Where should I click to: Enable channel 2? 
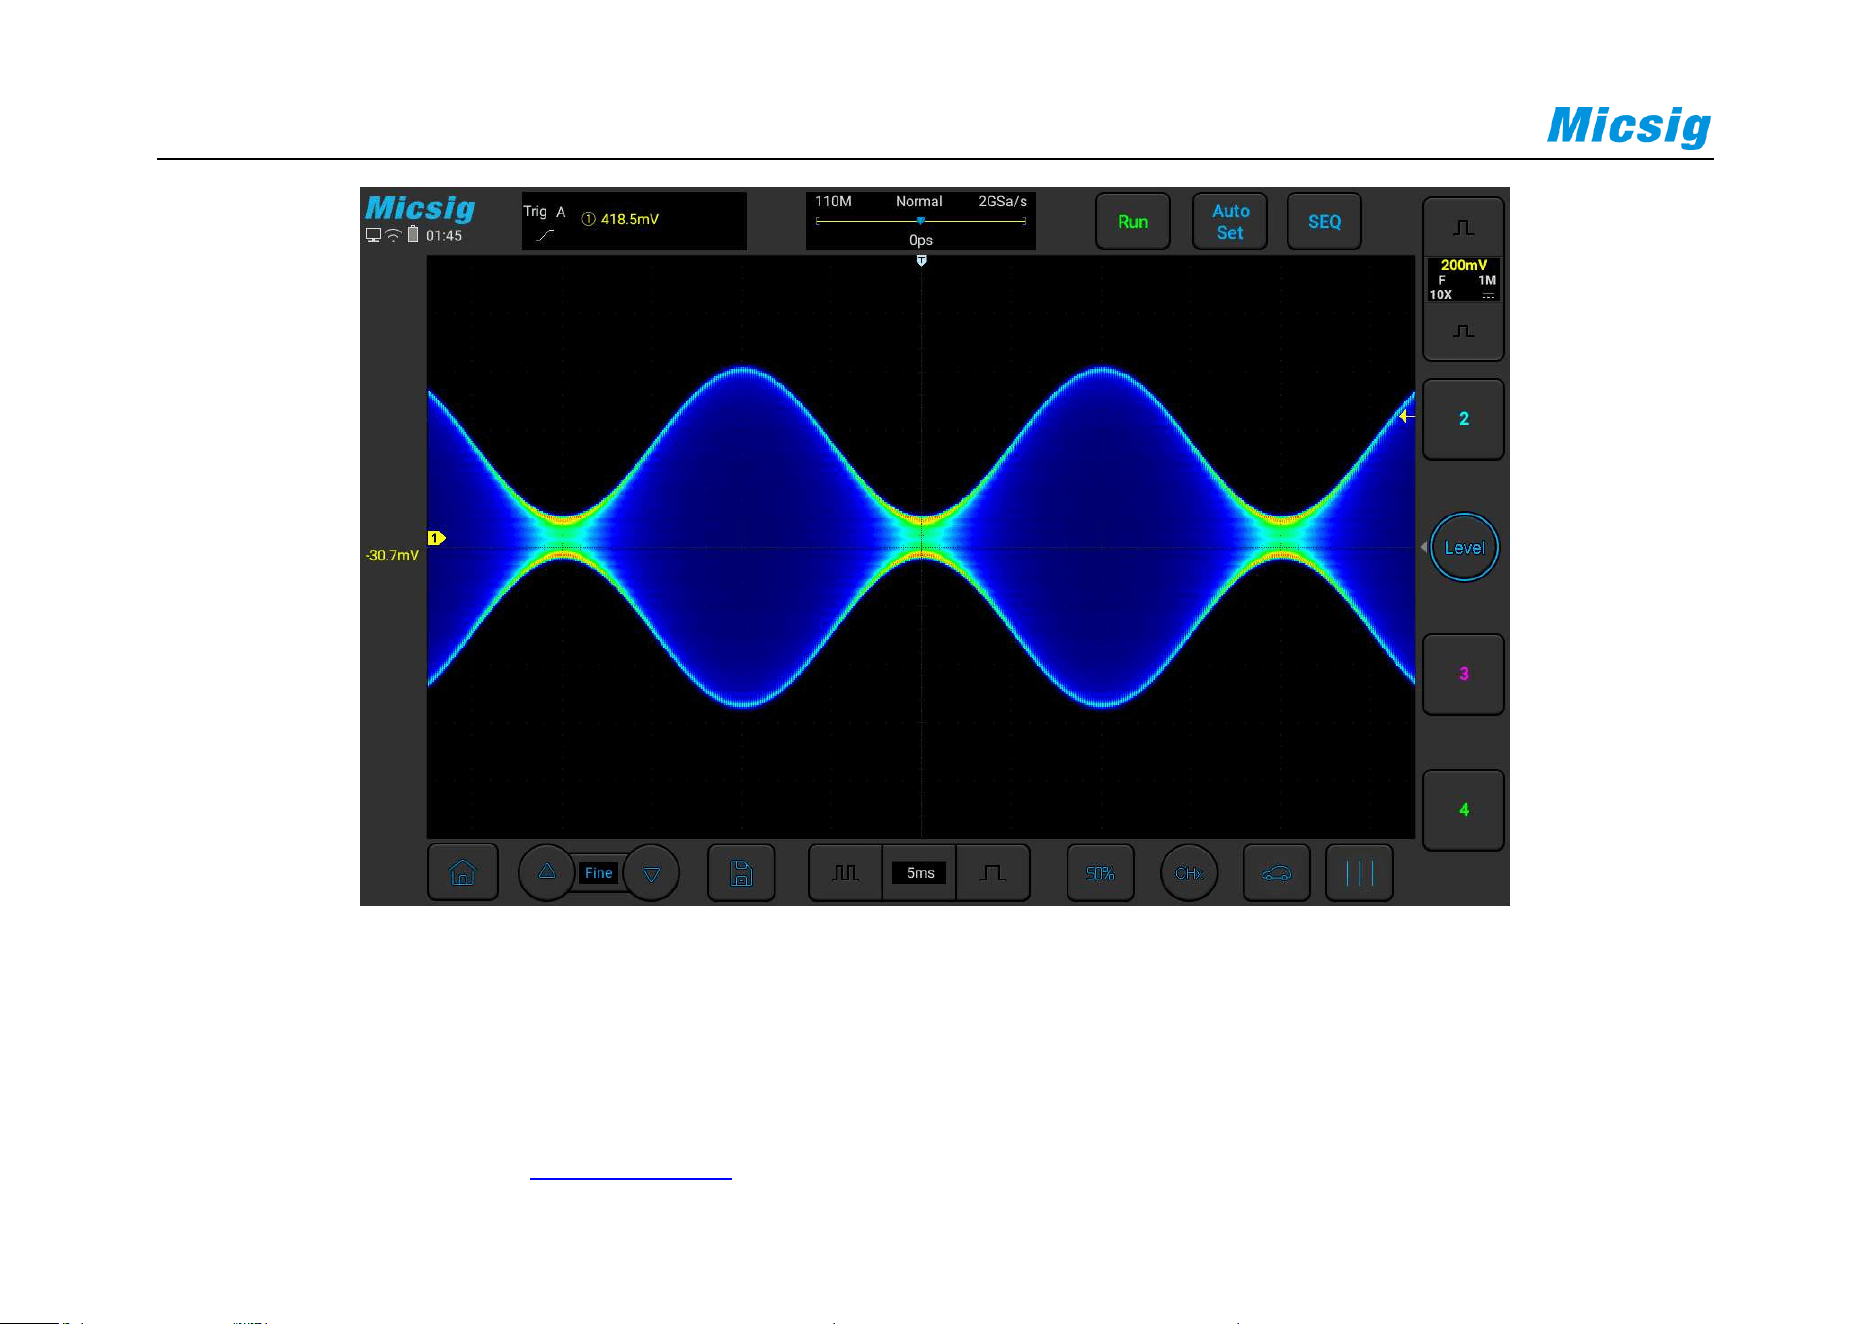[1463, 419]
